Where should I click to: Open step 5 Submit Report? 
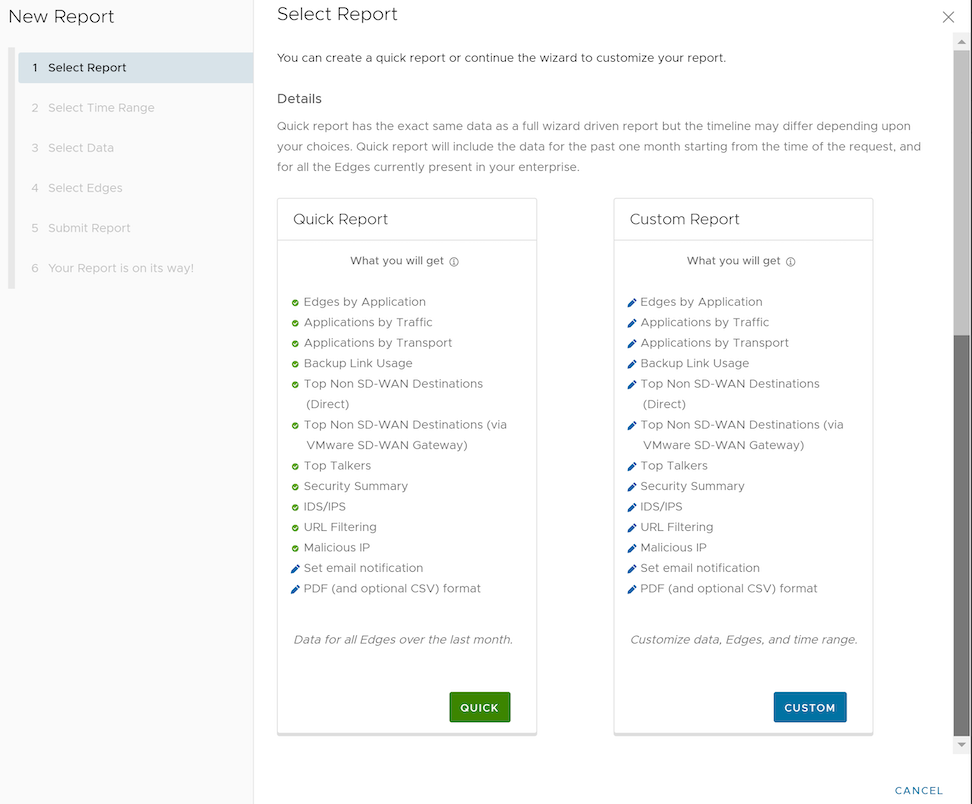(x=89, y=228)
